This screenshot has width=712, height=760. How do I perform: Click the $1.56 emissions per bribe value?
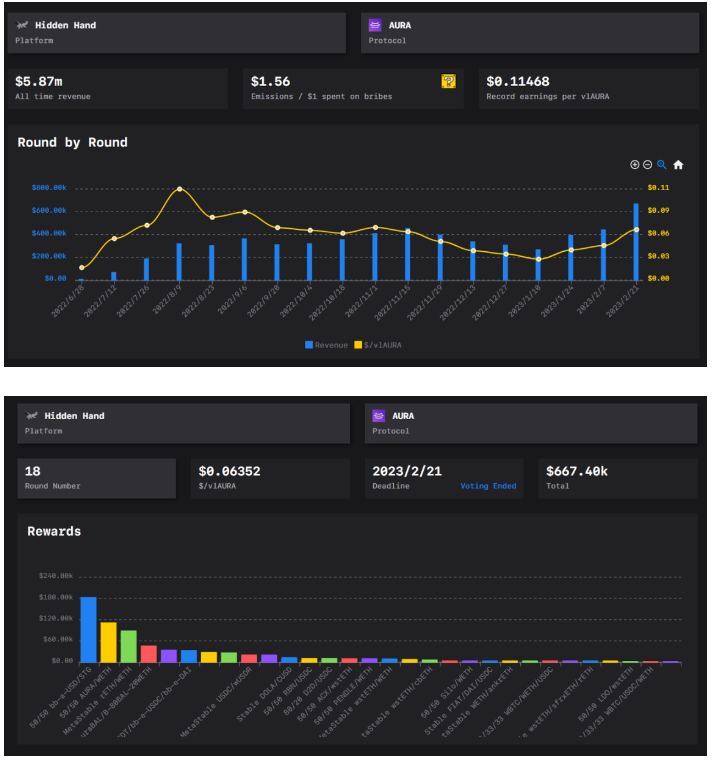[x=270, y=81]
